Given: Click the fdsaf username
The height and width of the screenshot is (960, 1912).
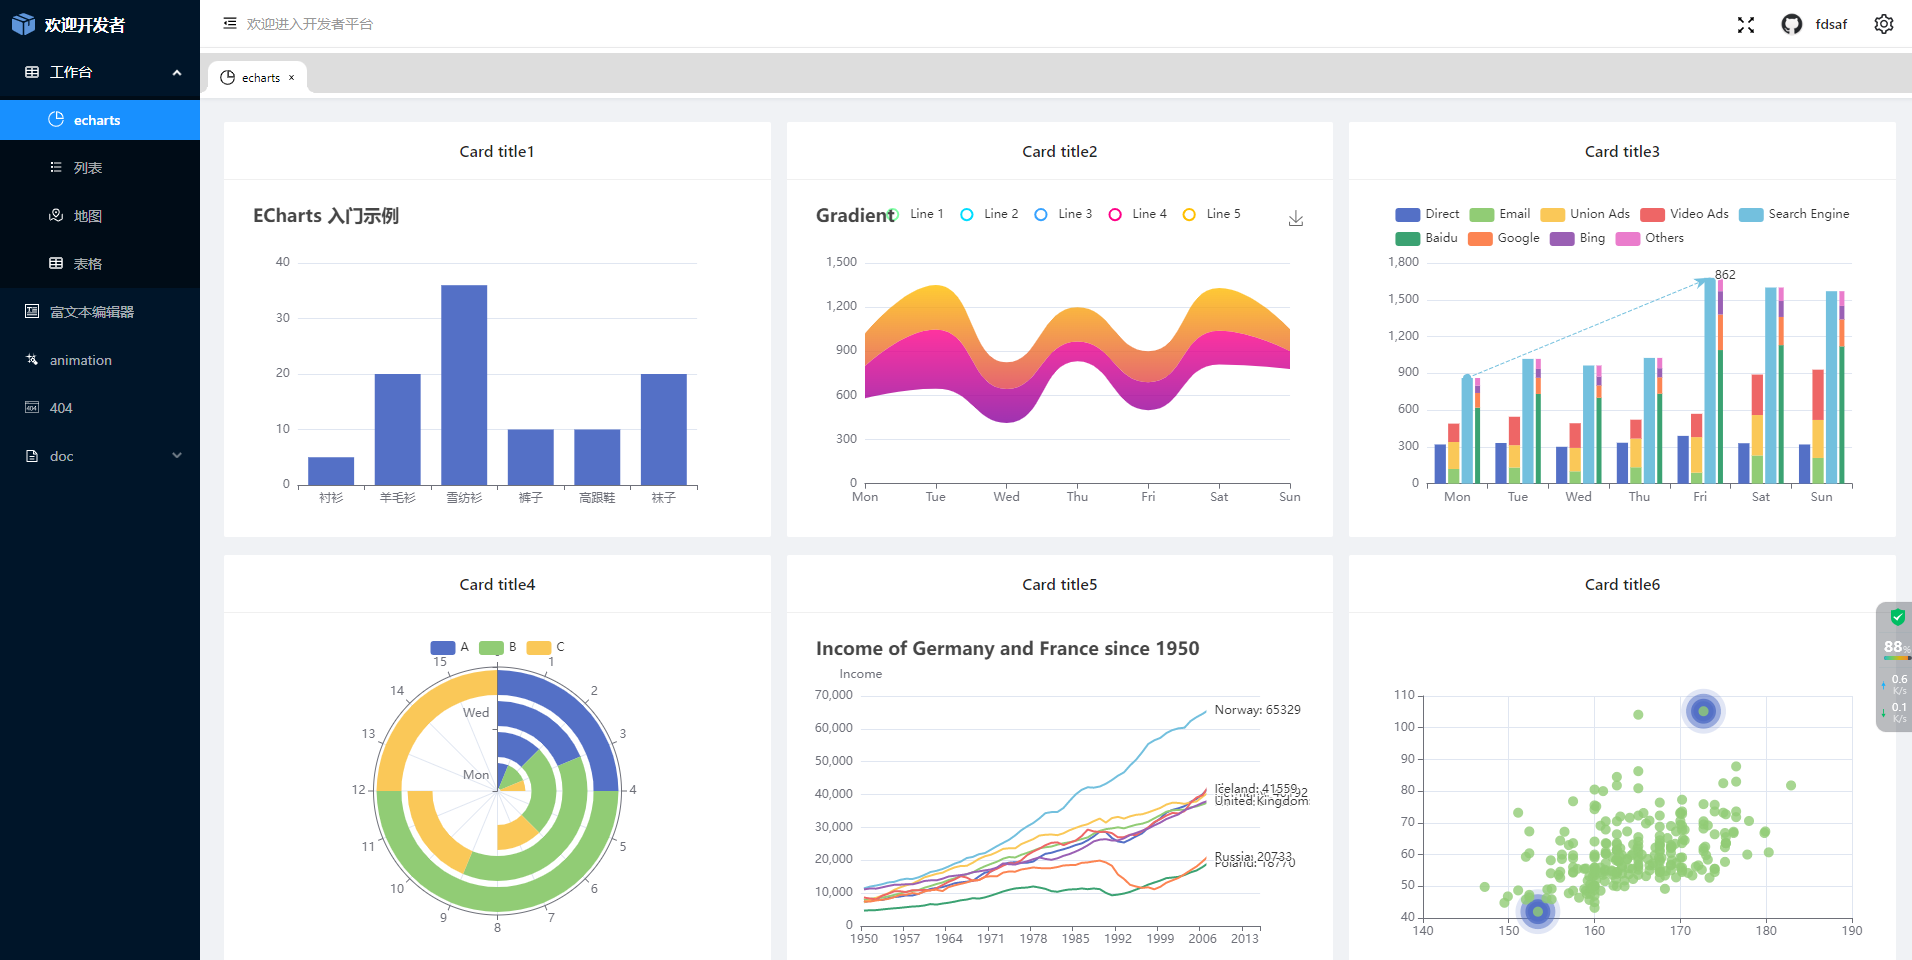Looking at the screenshot, I should (1831, 24).
